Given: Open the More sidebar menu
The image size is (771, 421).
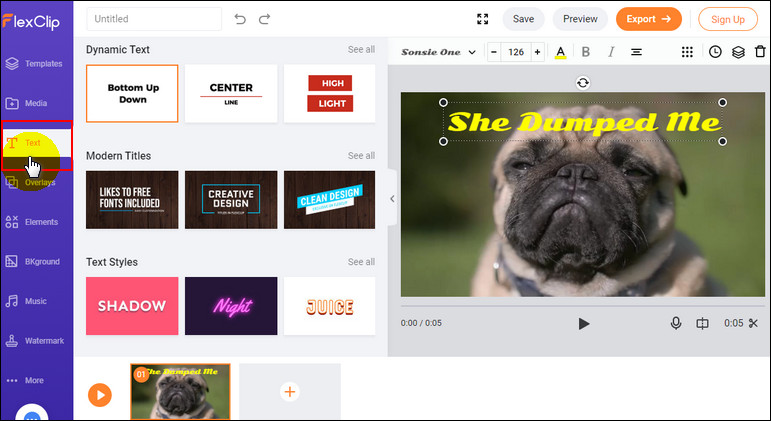Looking at the screenshot, I should point(25,380).
